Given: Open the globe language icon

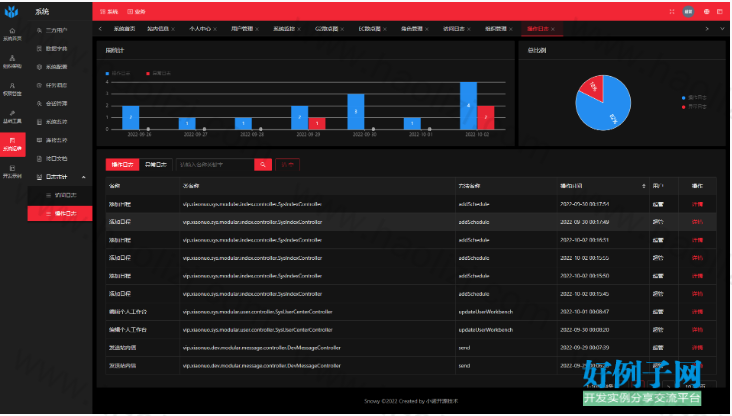Looking at the screenshot, I should tap(706, 12).
